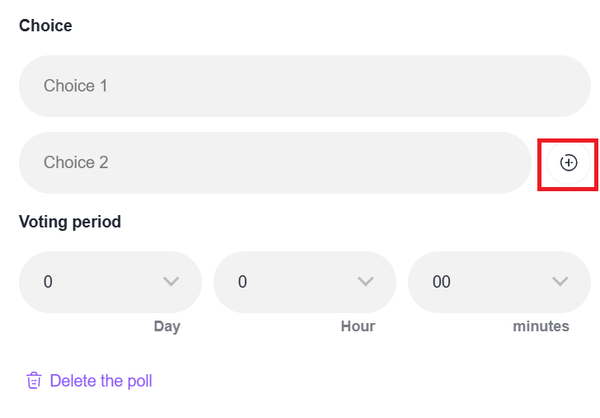
Task: Open the Hour voting period dropdown
Action: click(x=304, y=282)
